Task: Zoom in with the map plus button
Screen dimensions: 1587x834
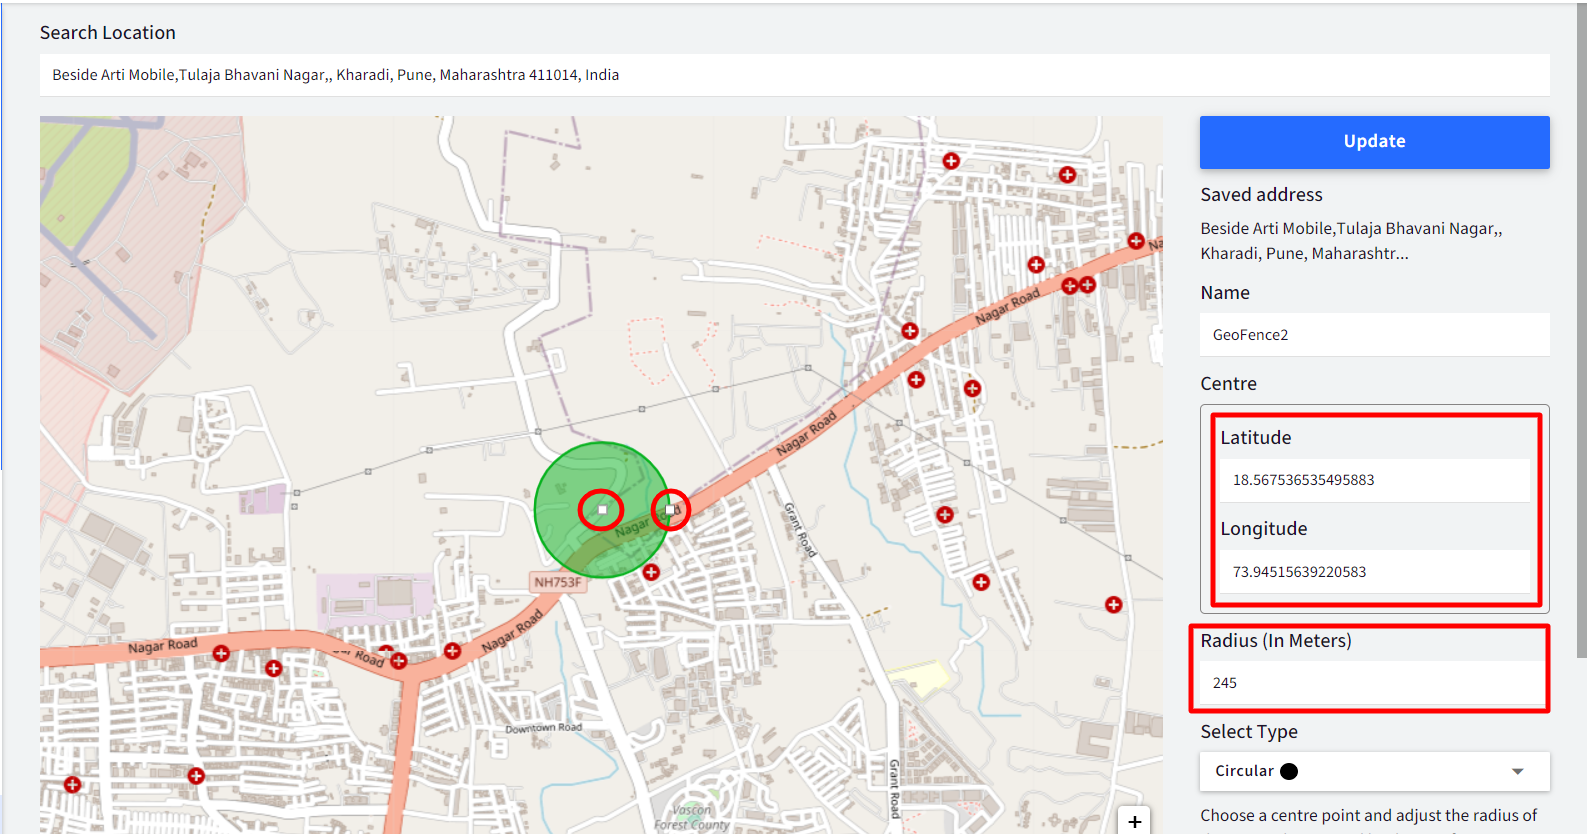Action: [1134, 821]
